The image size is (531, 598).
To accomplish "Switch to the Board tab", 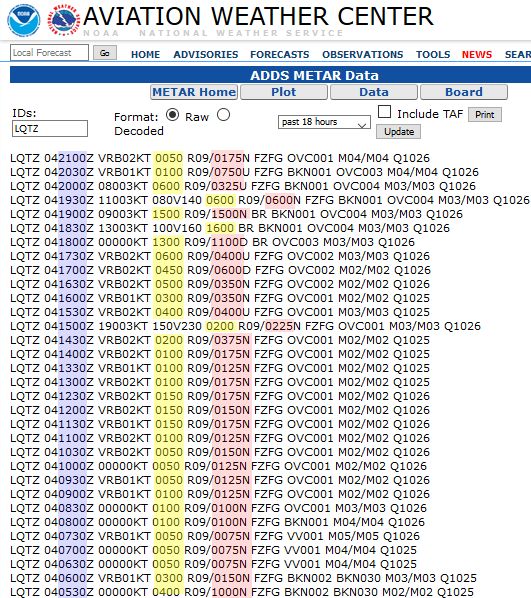I will [x=464, y=92].
